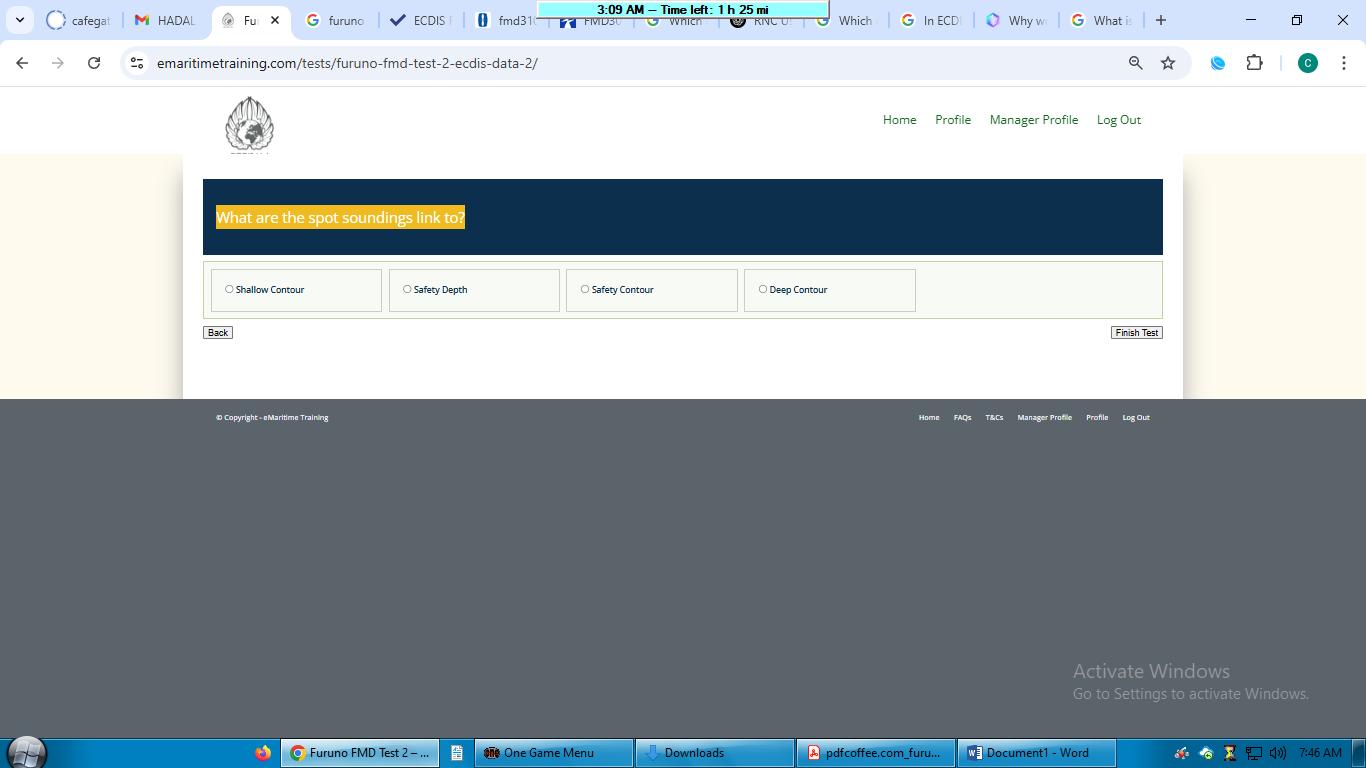Select the Deep Contour answer
Viewport: 1366px width, 768px height.
763,290
